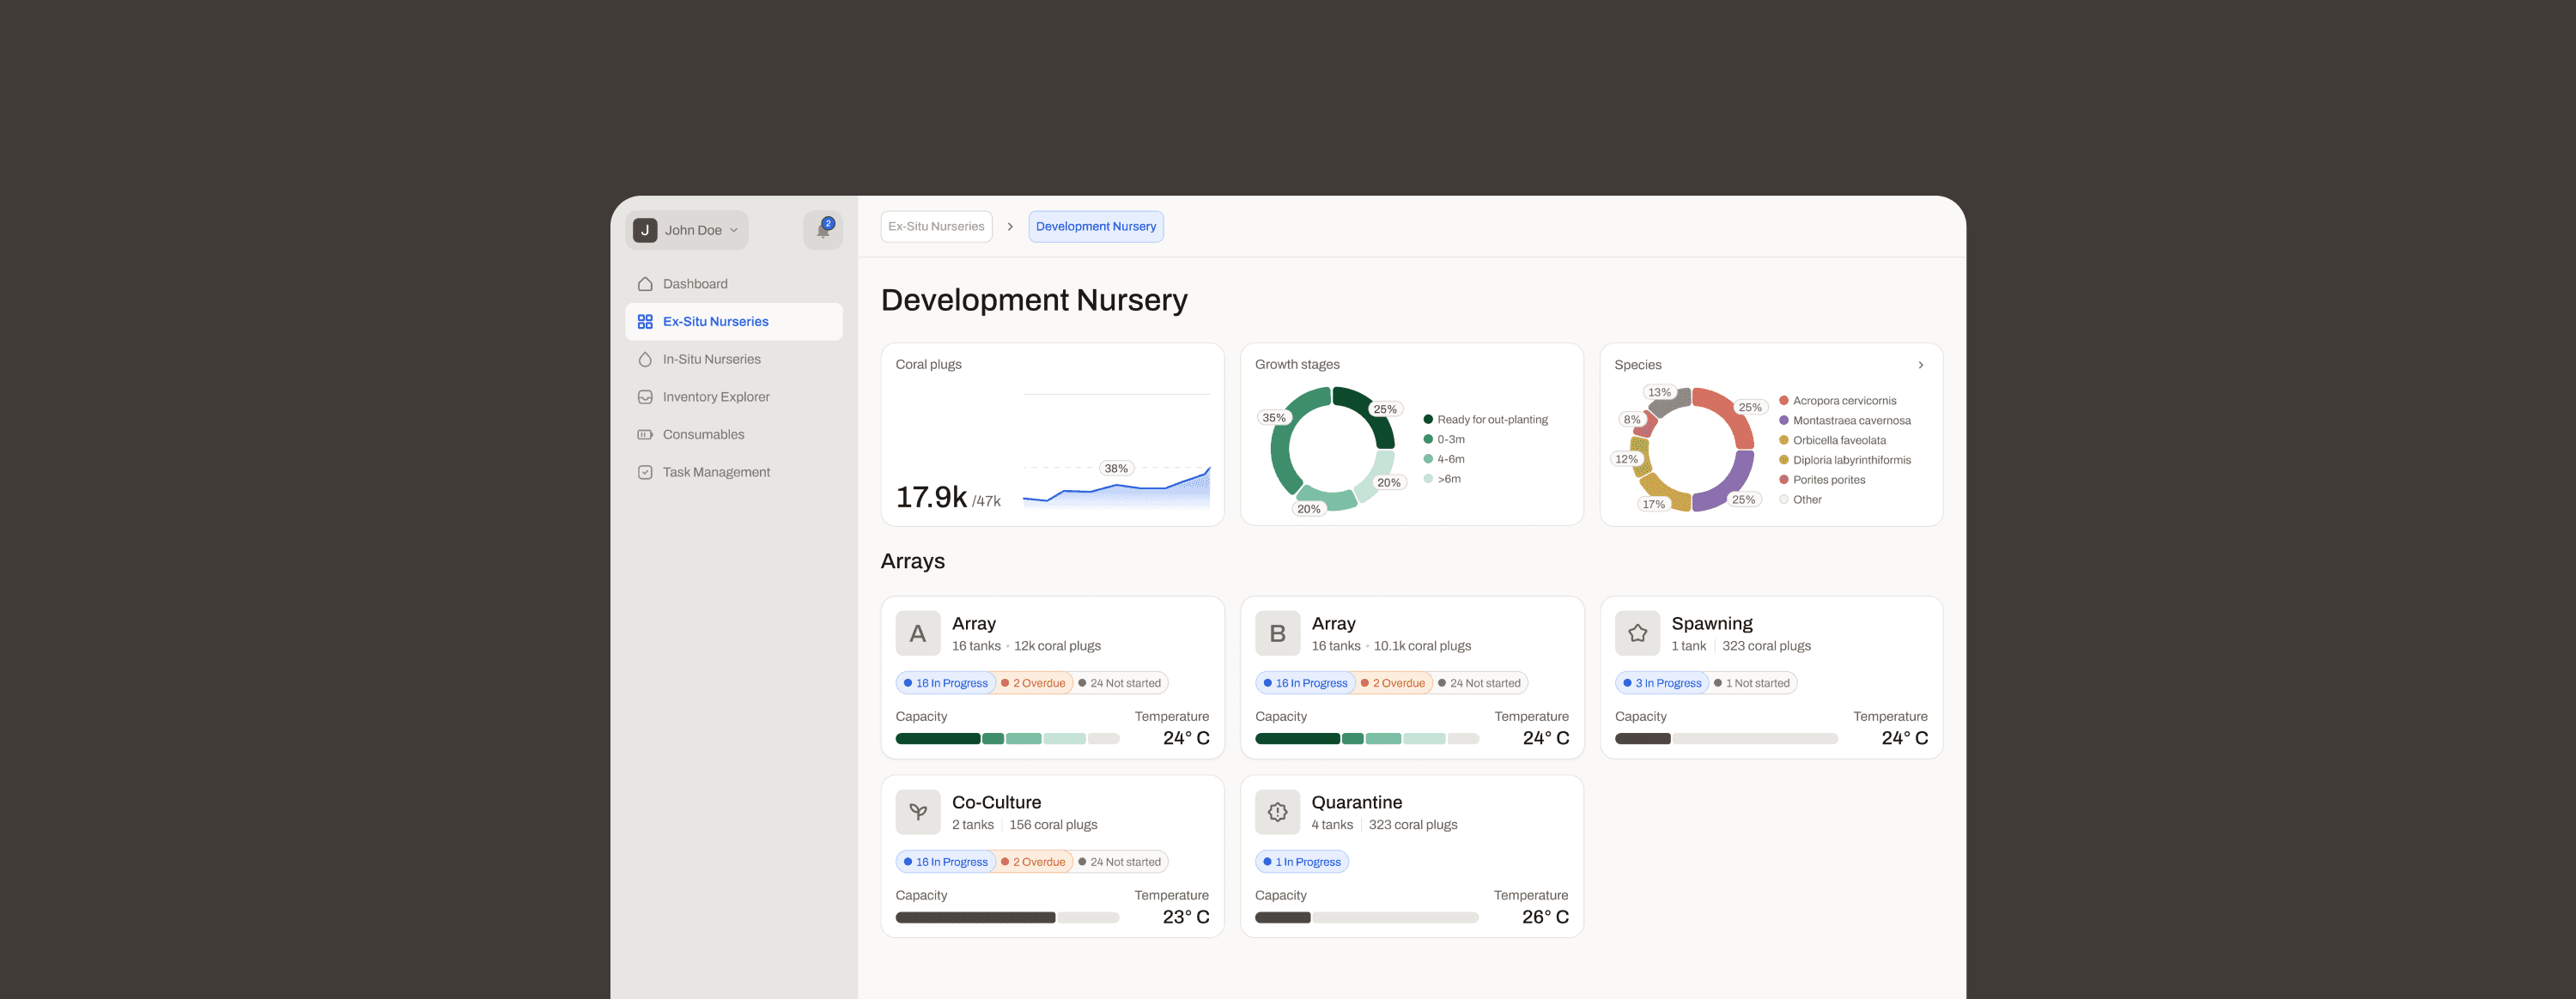Click the 38% marker on coral plugs chart
The width and height of the screenshot is (2576, 999).
1115,468
